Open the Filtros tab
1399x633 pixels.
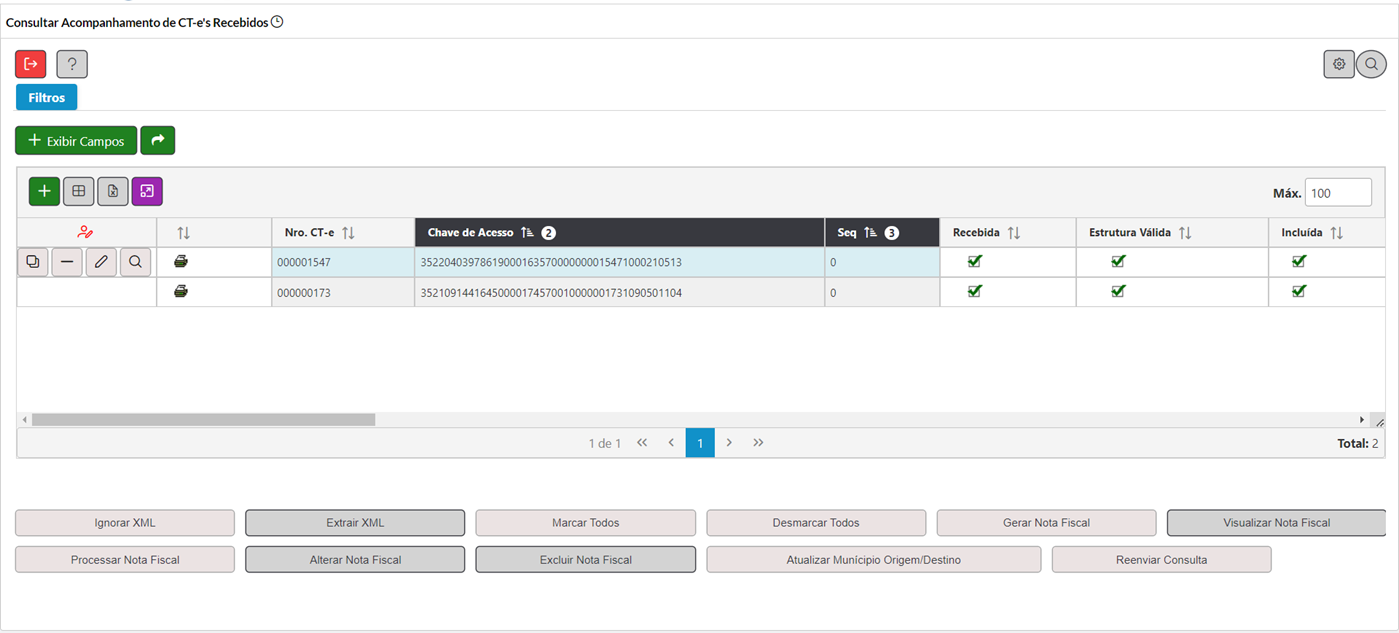pos(47,98)
